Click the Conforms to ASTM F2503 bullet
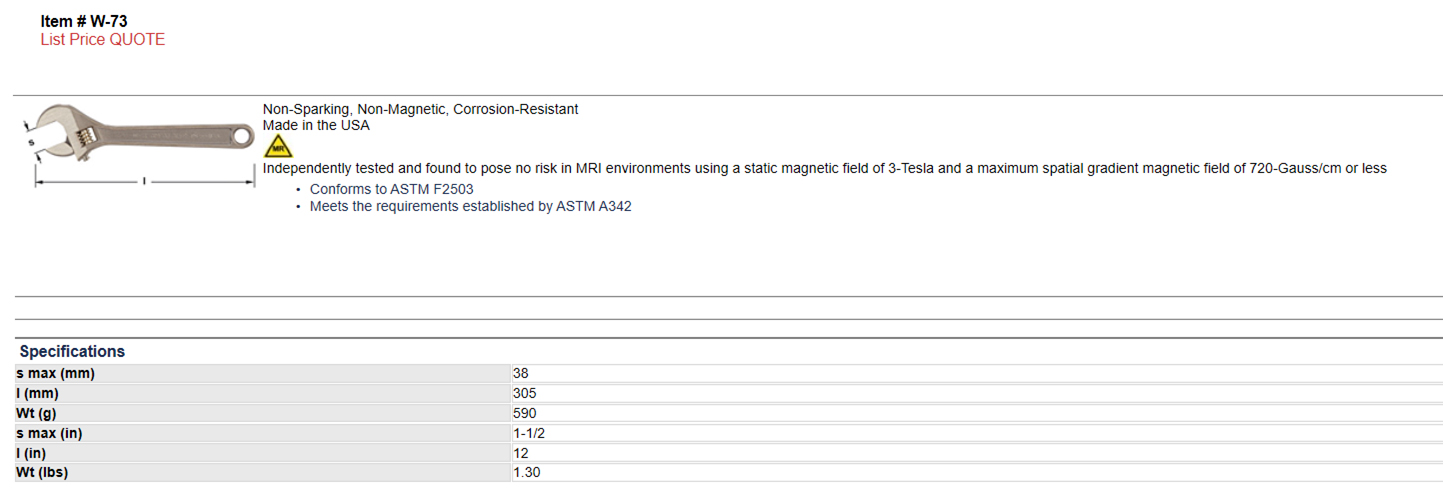Screen dimensions: 1443x500 [x=392, y=189]
